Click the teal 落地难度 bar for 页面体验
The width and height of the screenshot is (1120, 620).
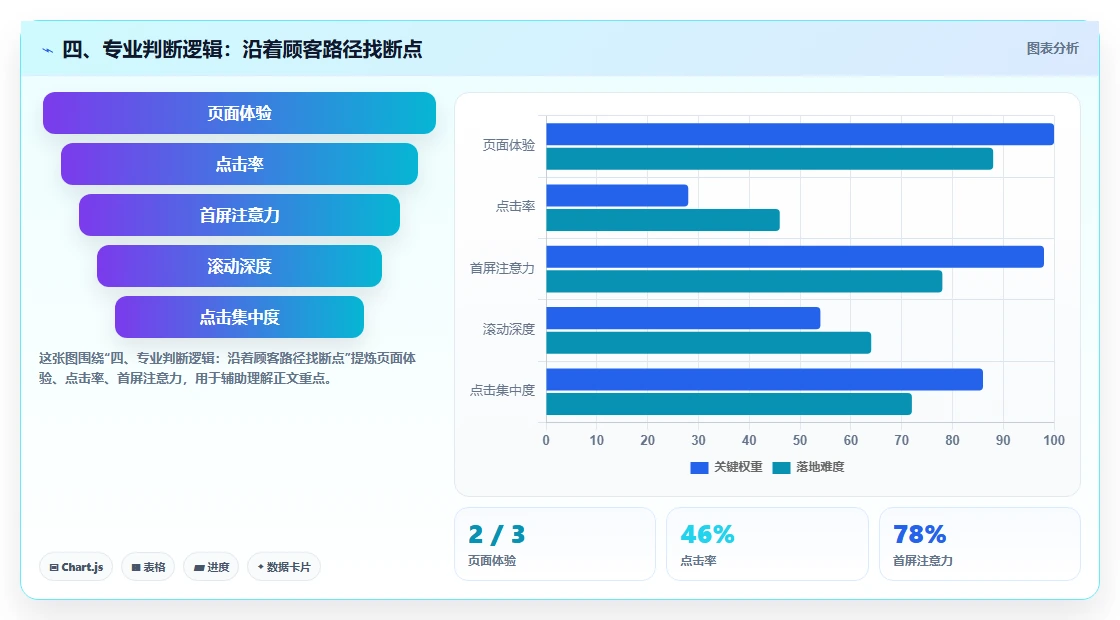tap(769, 159)
